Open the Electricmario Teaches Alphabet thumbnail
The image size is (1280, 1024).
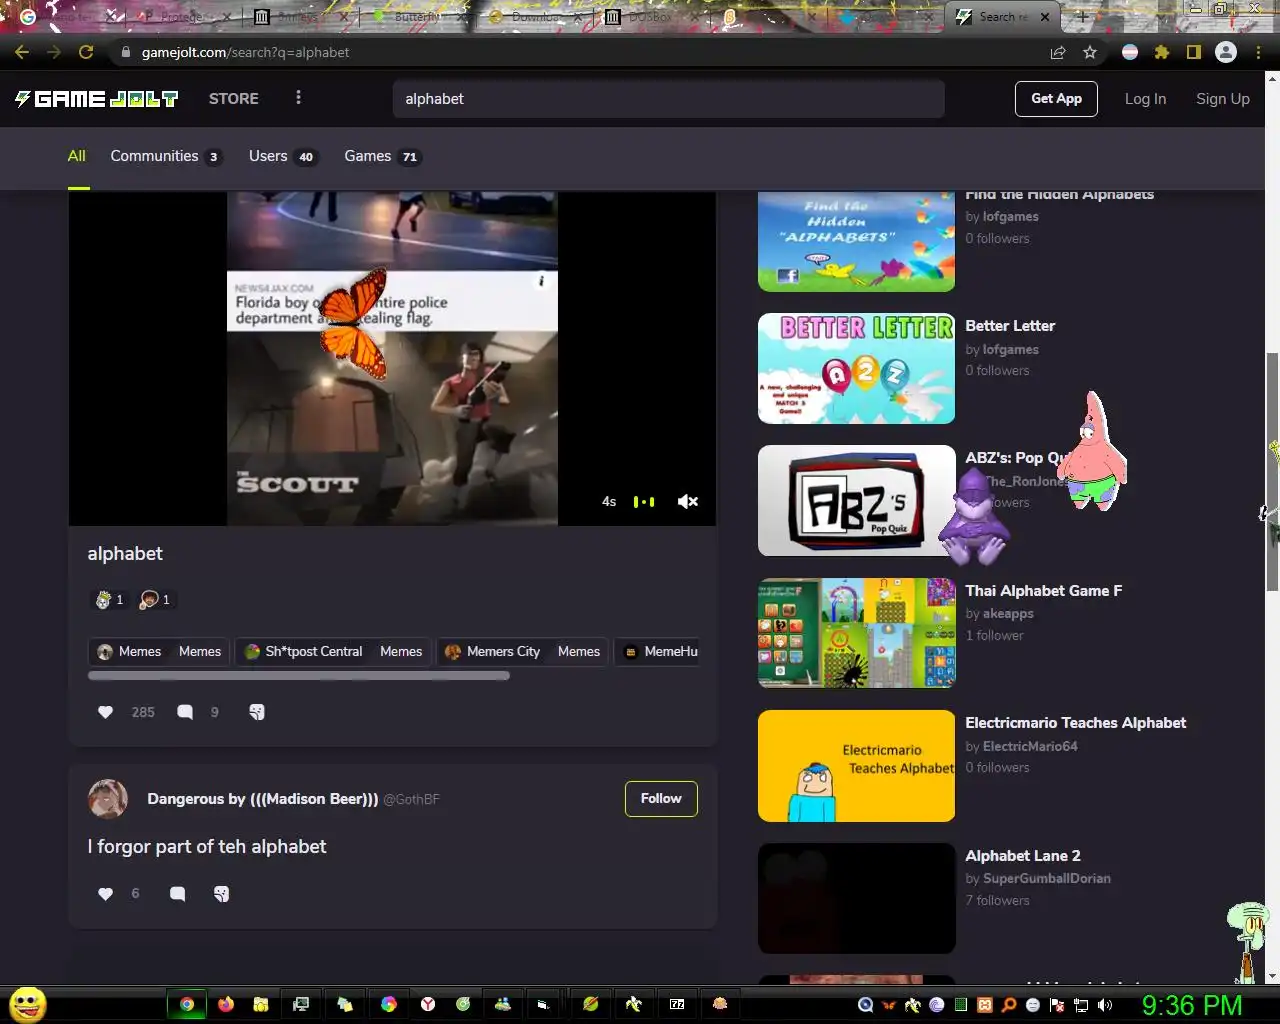(x=856, y=766)
